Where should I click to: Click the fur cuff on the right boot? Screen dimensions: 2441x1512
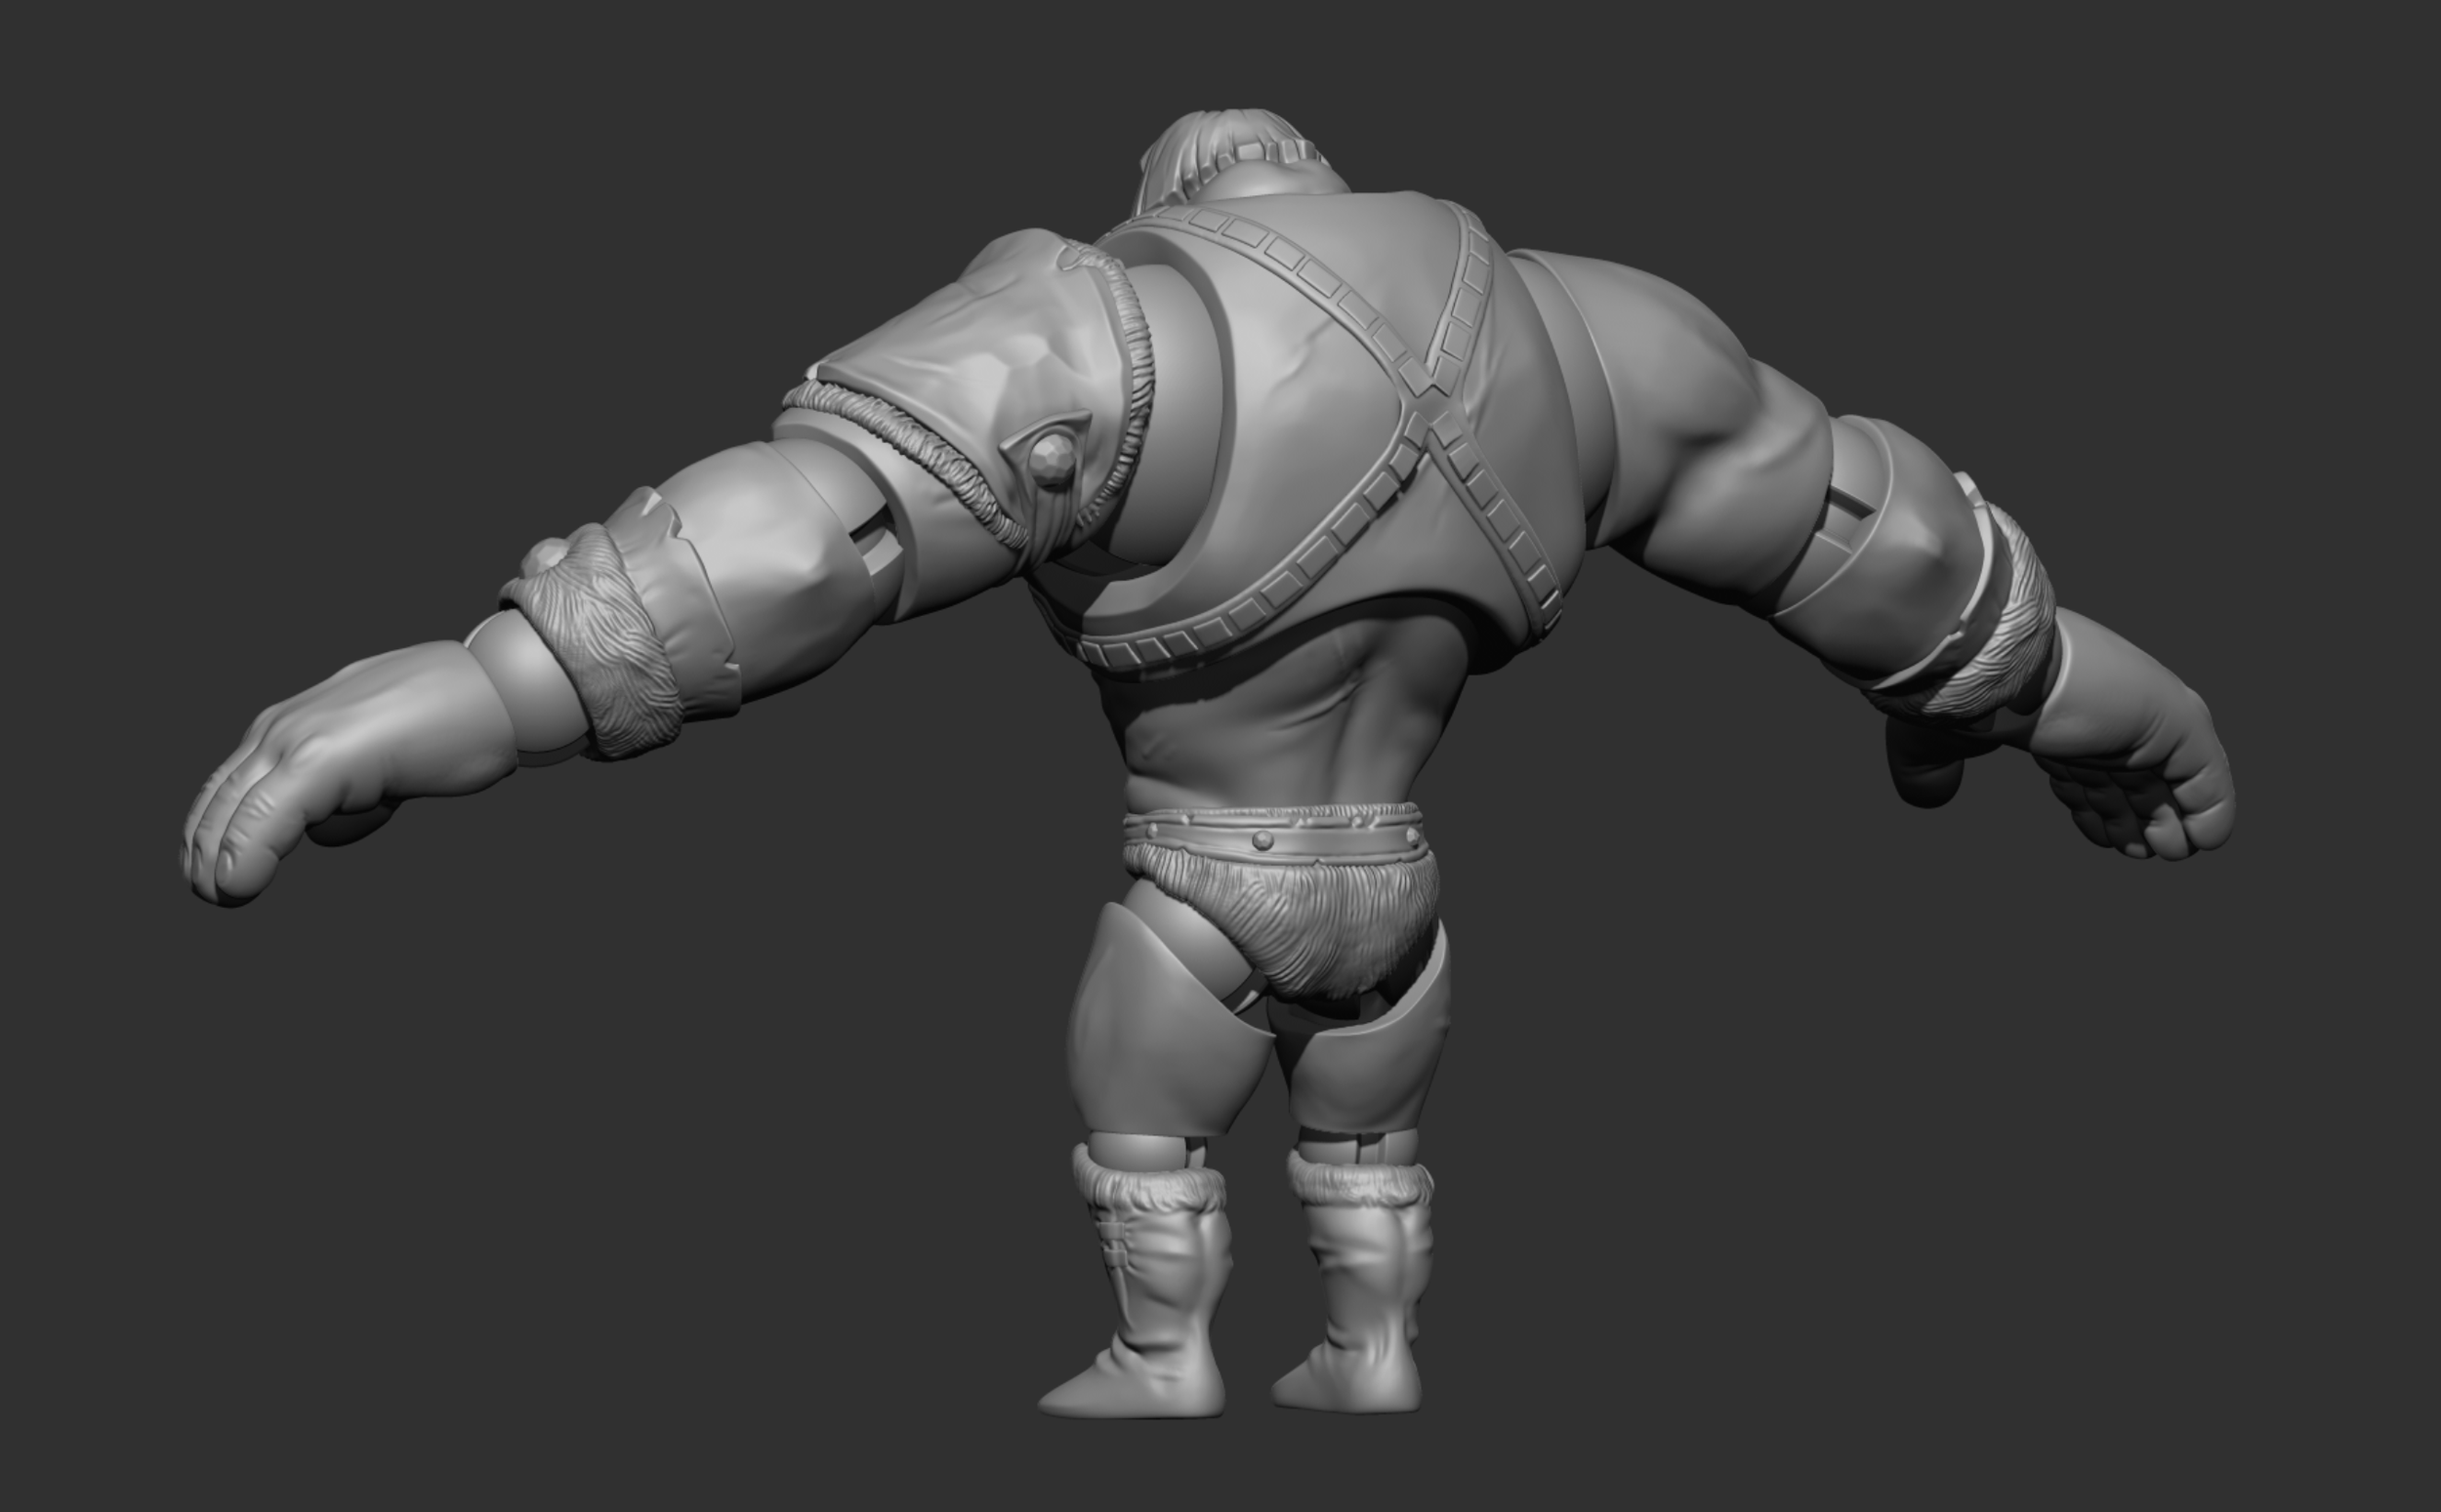(x=1360, y=1185)
